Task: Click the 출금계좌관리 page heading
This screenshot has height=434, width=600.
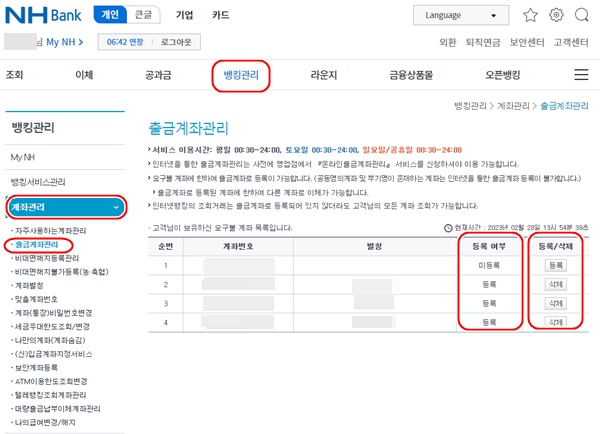Action: (x=189, y=128)
